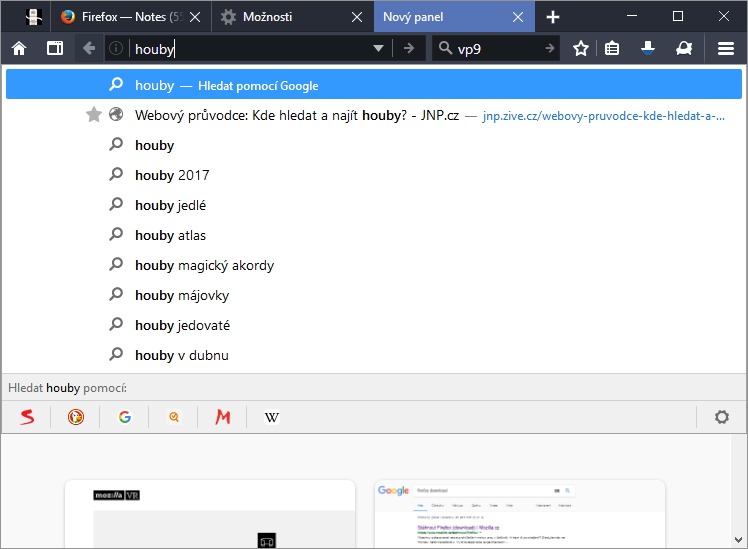Screen dimensions: 748x549
Task: Show site info icon in address bar
Action: (x=116, y=48)
